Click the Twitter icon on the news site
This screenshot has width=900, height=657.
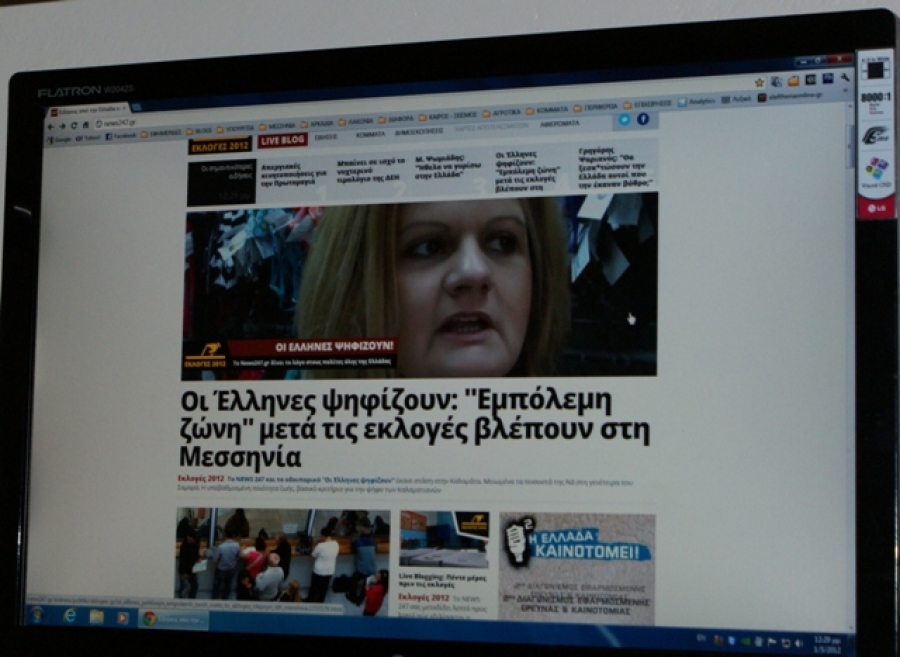coord(624,119)
